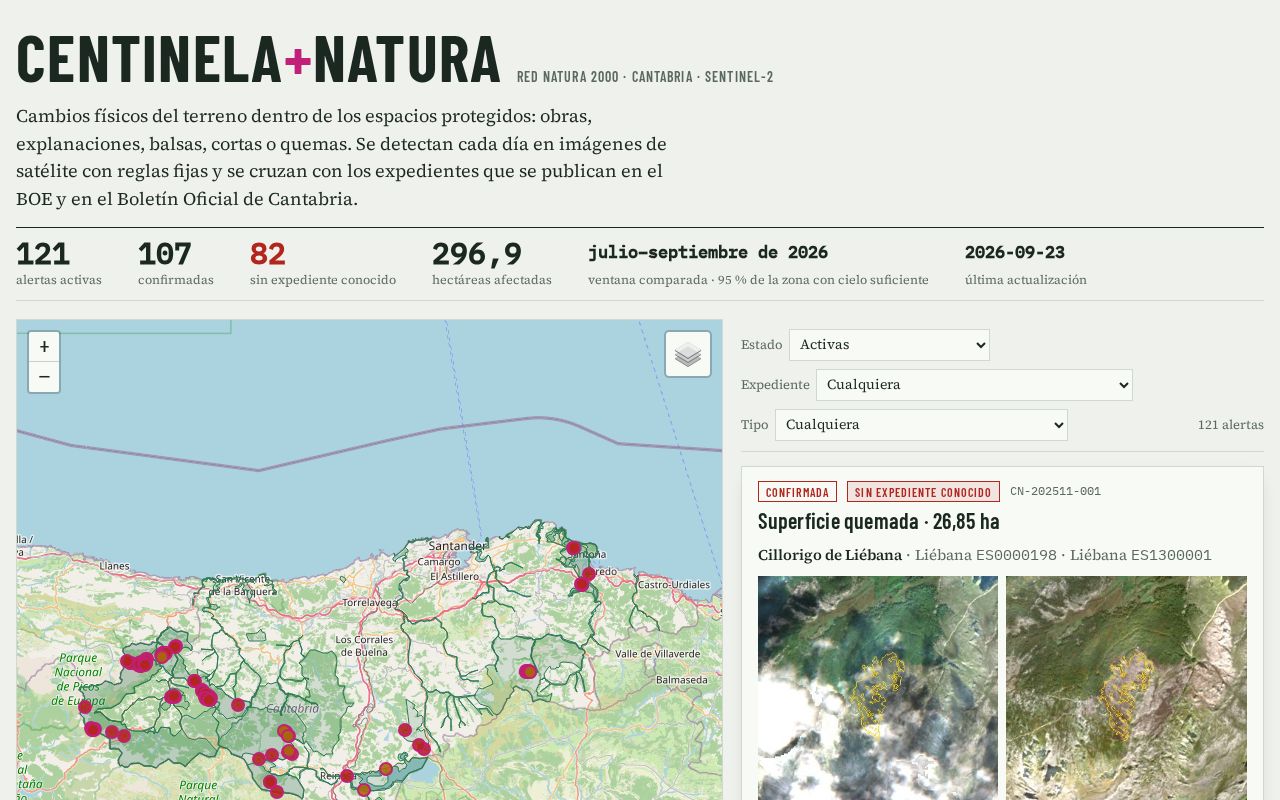Viewport: 1280px width, 800px height.
Task: Click the Santander label on the map
Action: pyautogui.click(x=457, y=547)
